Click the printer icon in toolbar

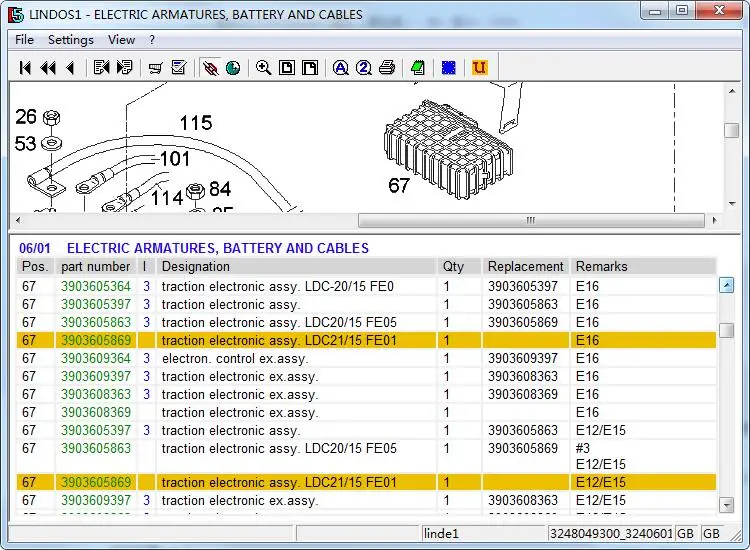coord(387,68)
